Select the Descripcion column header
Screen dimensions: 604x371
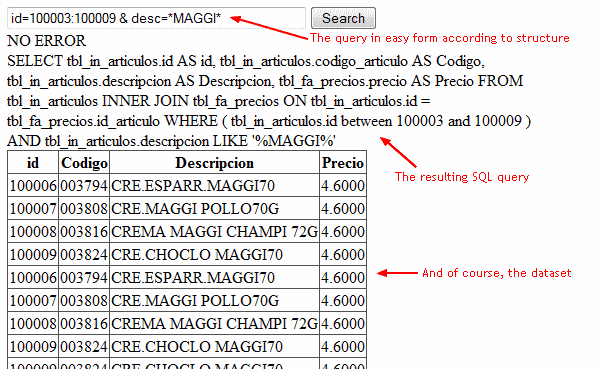[215, 163]
